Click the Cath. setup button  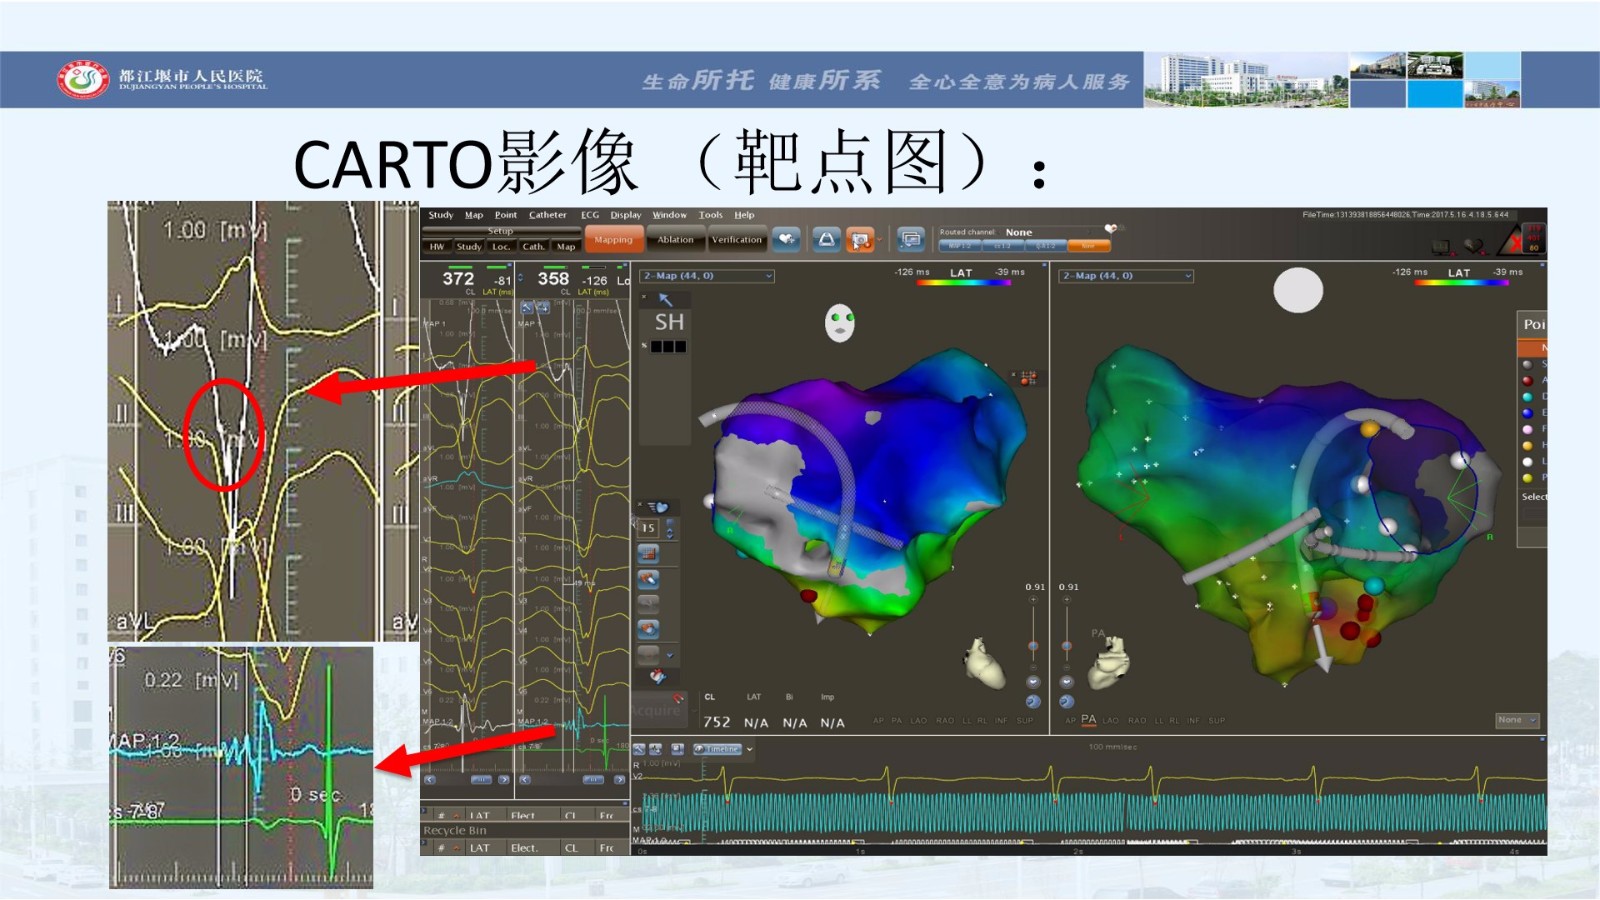pos(533,246)
